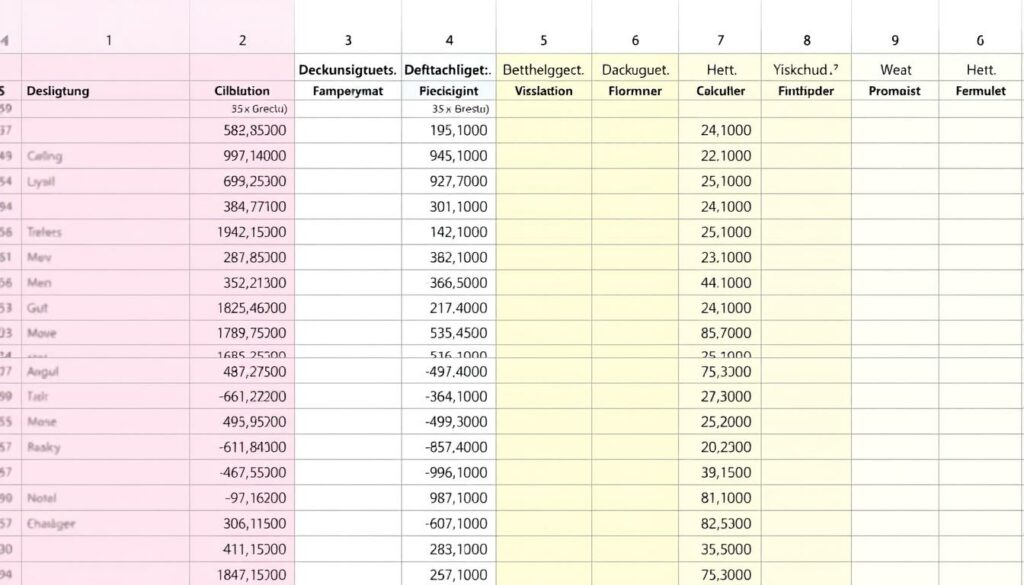The height and width of the screenshot is (585, 1024).
Task: Pick the Calculler cell 85.7000
Action: tap(720, 333)
